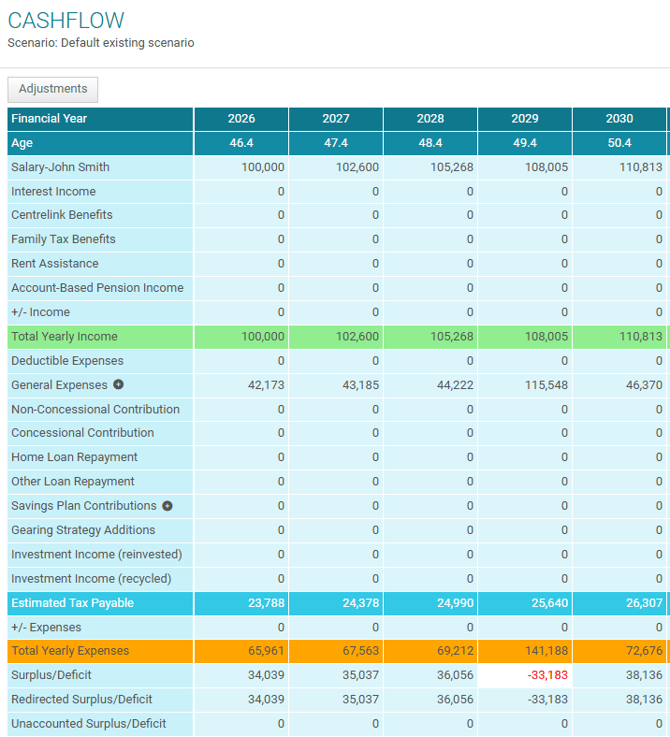Screen dimensions: 670x737
Task: Select the Total Yearly Income row label
Action: click(64, 337)
